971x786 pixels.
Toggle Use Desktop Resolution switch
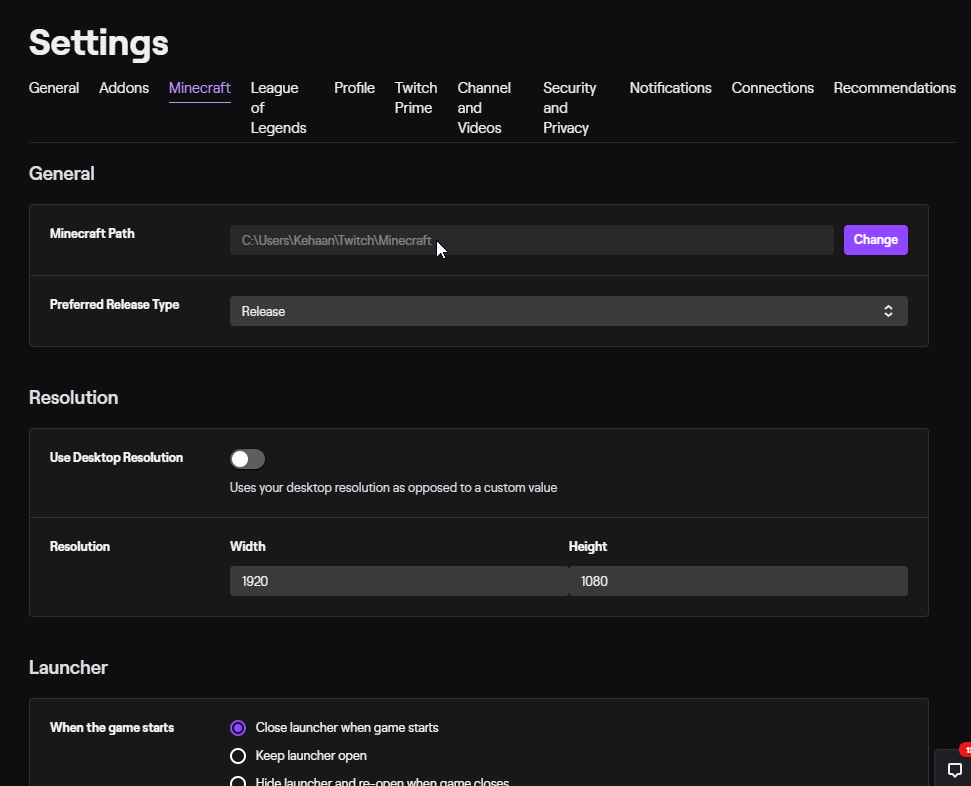(x=247, y=459)
